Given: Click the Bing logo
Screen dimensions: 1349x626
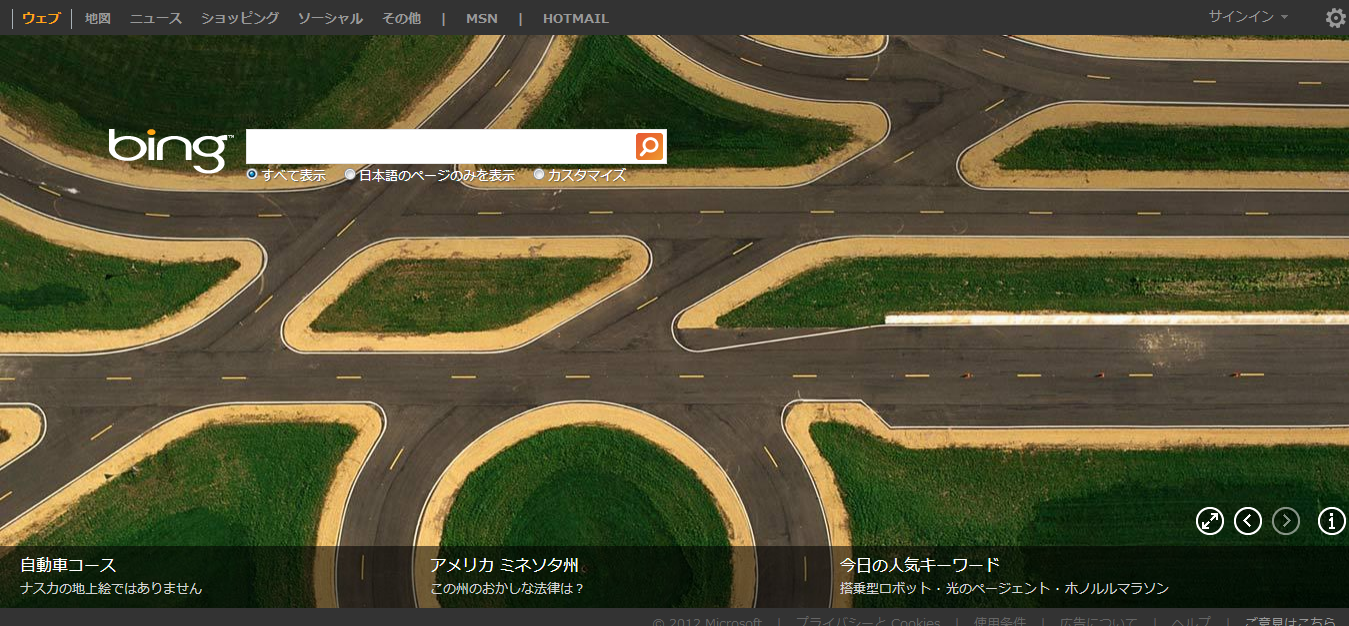Looking at the screenshot, I should coord(169,149).
